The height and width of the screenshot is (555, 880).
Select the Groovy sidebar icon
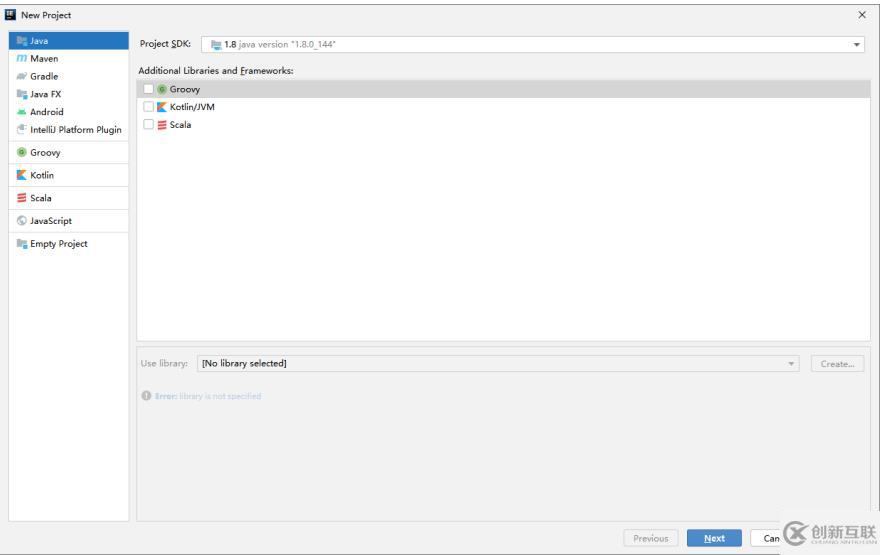[x=22, y=152]
